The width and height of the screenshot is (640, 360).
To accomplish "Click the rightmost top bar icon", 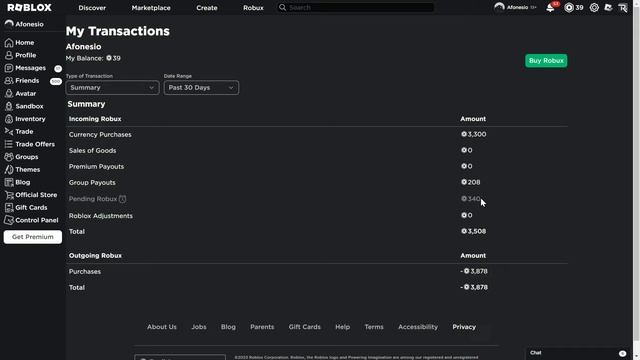I will [622, 7].
